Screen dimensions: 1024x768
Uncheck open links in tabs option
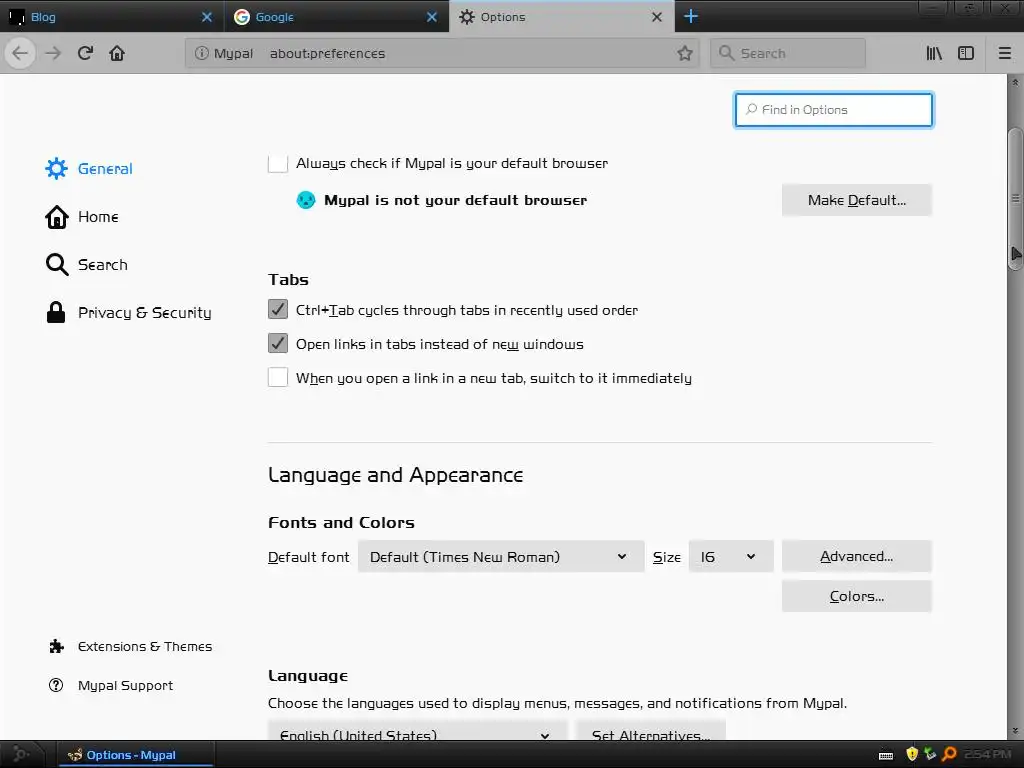[278, 343]
